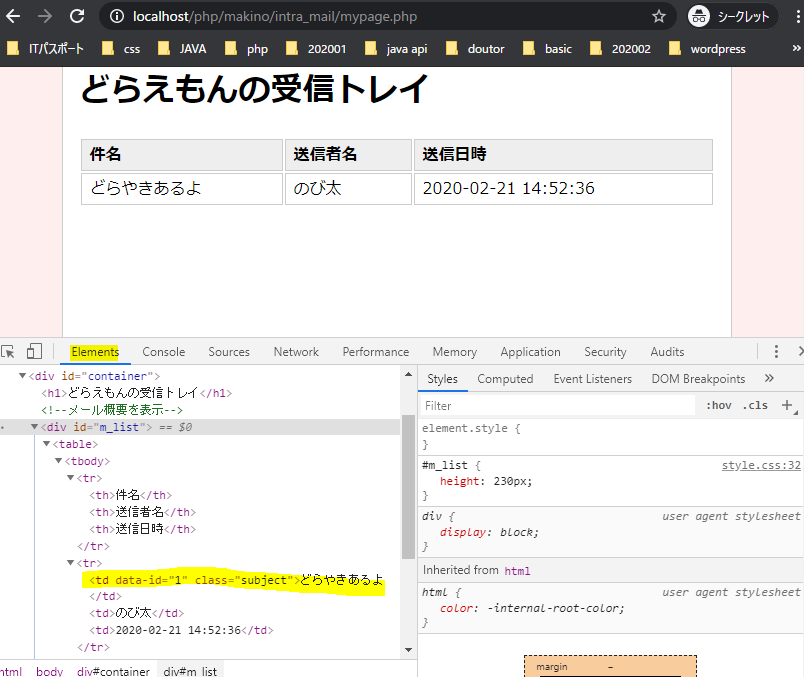Image resolution: width=804 pixels, height=677 pixels.
Task: Open the 202001 bookmark folder
Action: (x=316, y=49)
